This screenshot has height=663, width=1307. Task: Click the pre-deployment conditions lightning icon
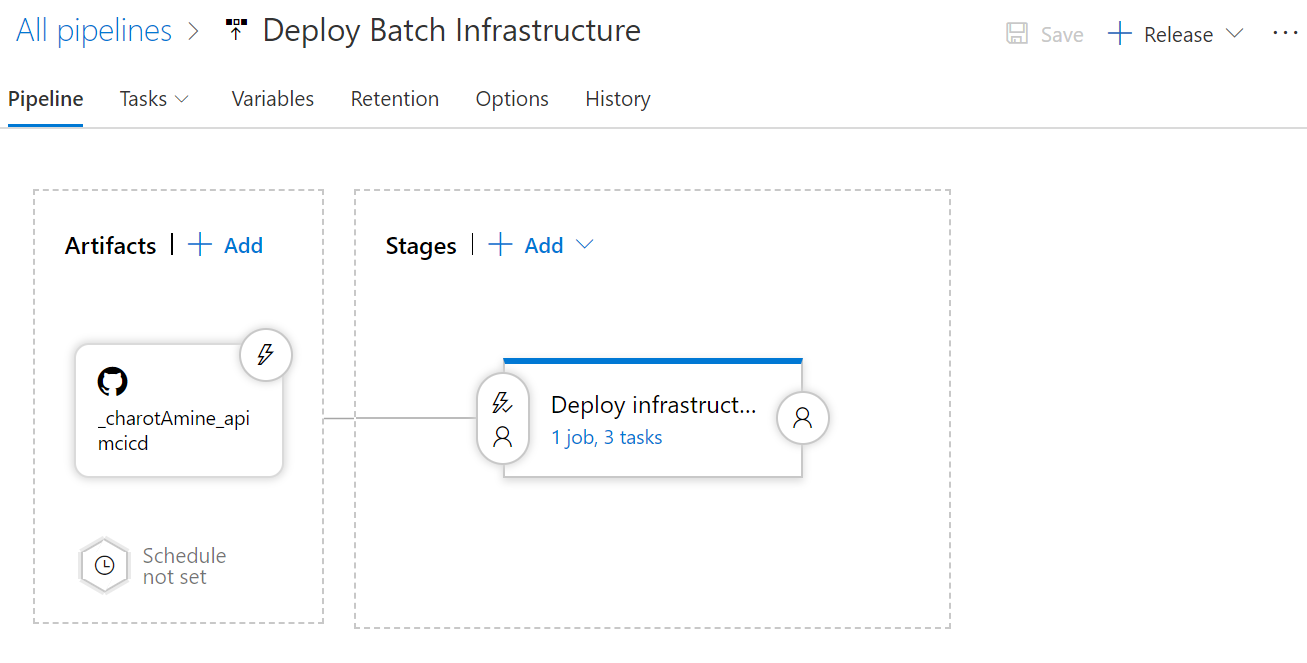(502, 401)
